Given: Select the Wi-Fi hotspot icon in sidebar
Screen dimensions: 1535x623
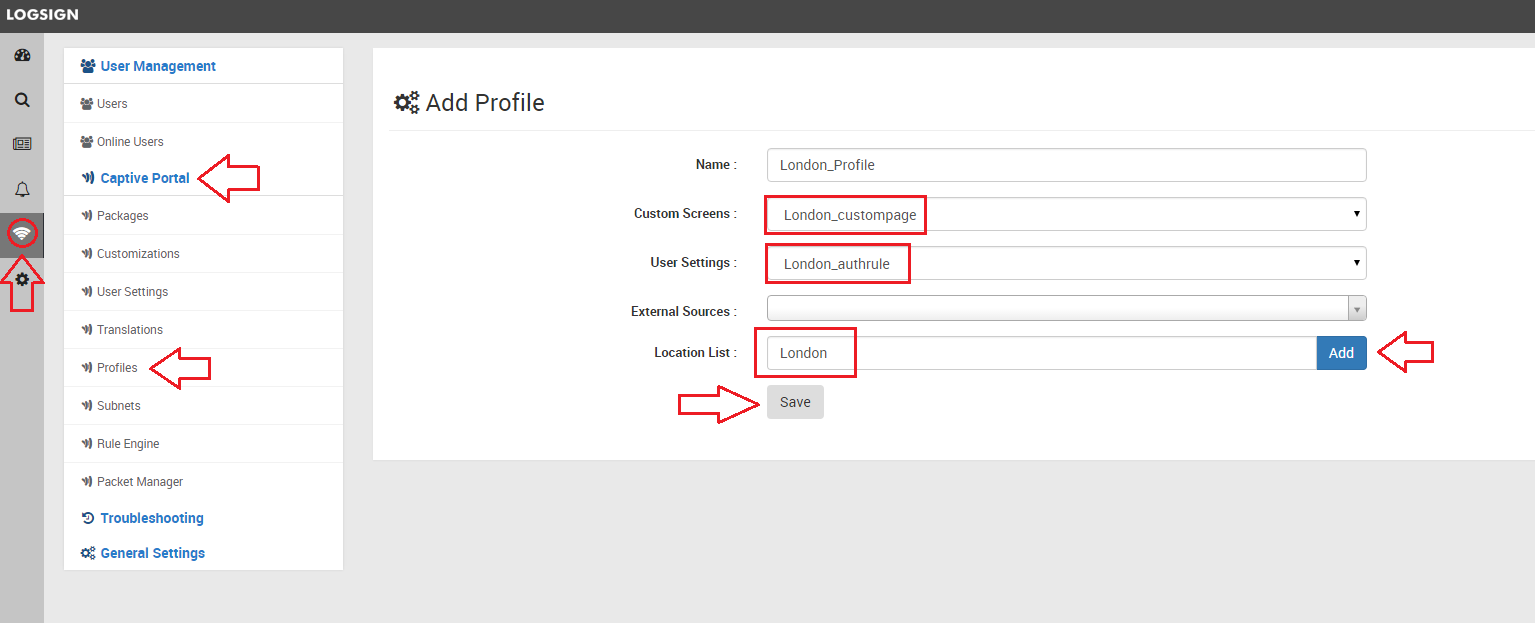Looking at the screenshot, I should click(x=22, y=233).
